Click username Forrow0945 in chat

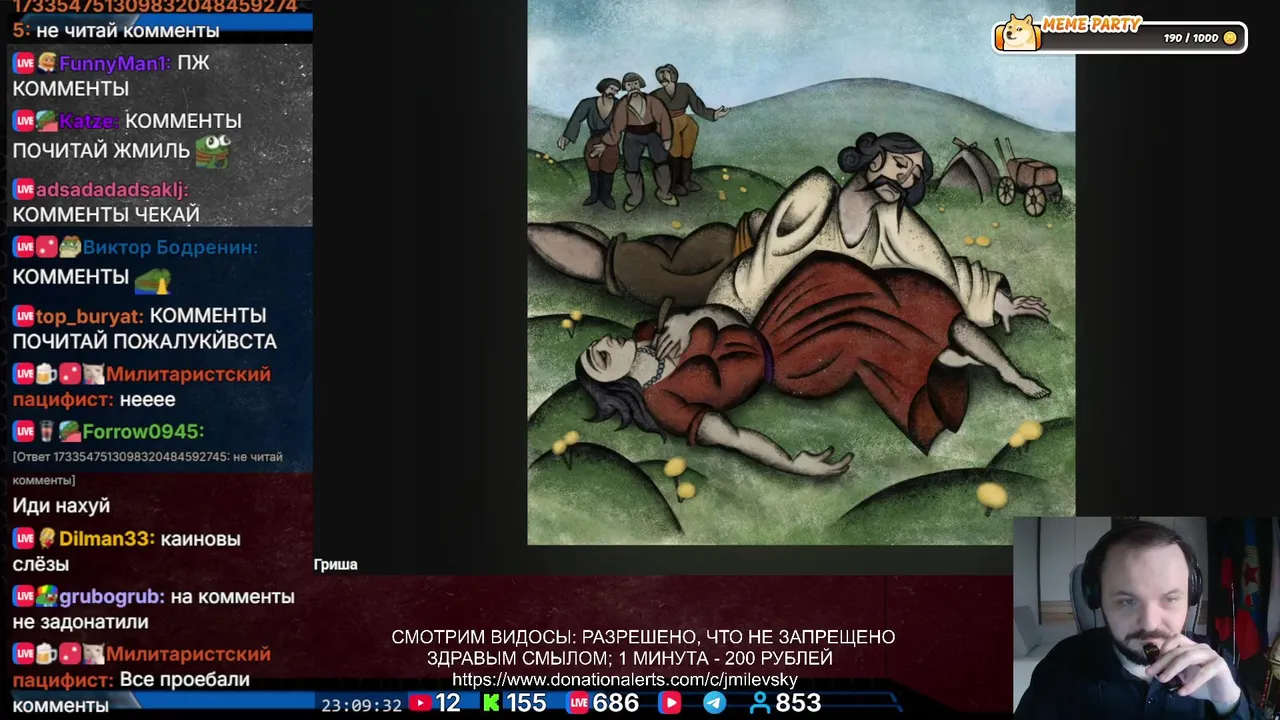[x=143, y=432]
